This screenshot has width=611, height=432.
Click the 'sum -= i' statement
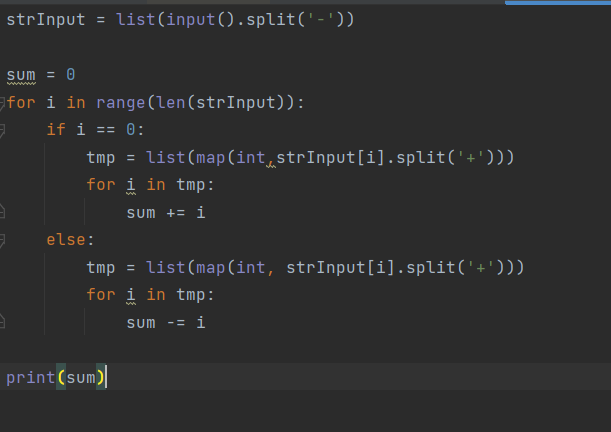click(x=166, y=323)
